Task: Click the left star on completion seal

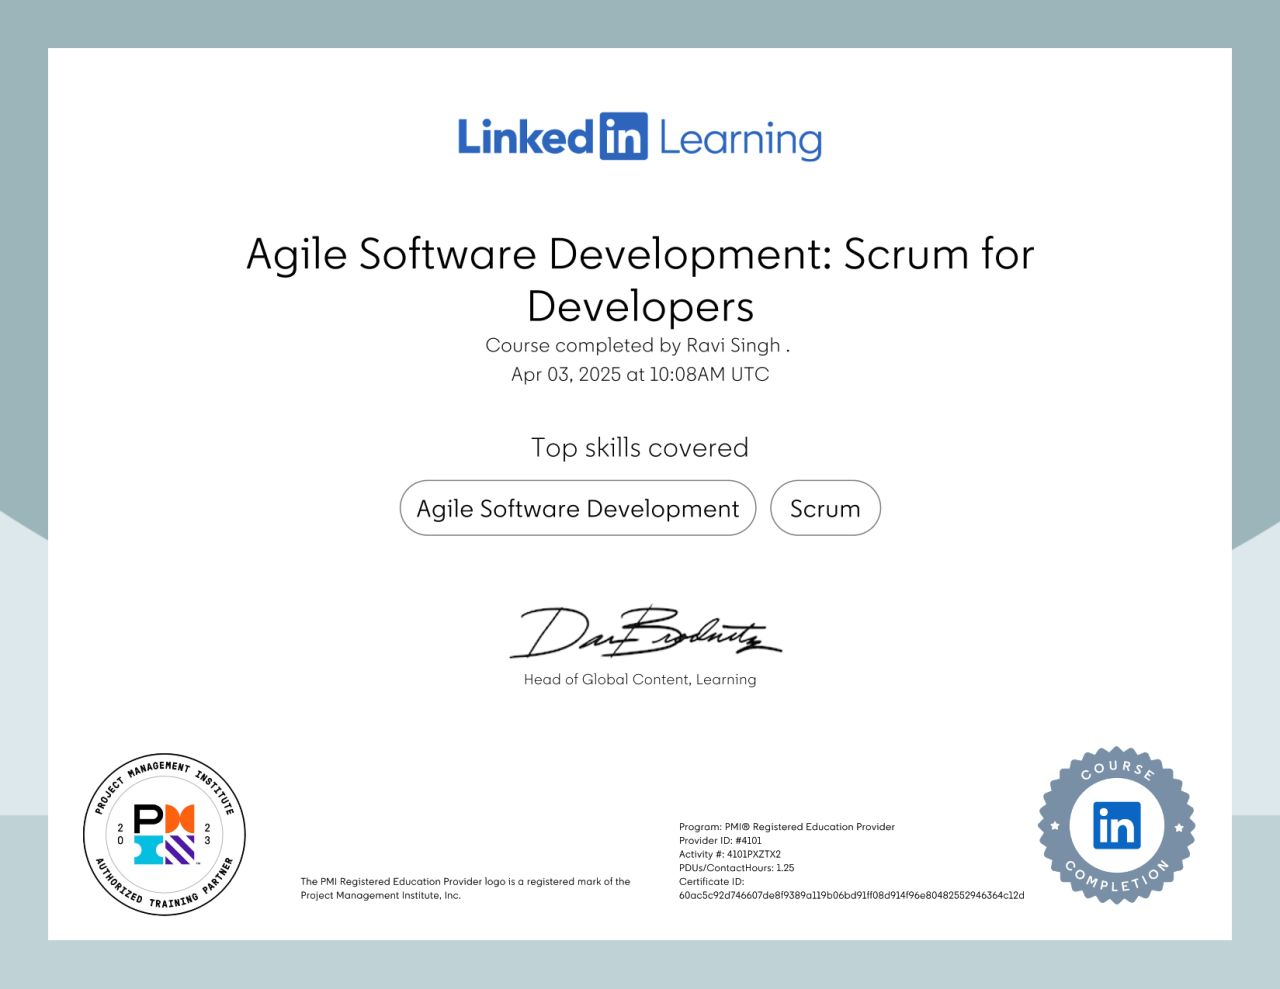Action: coord(1054,826)
